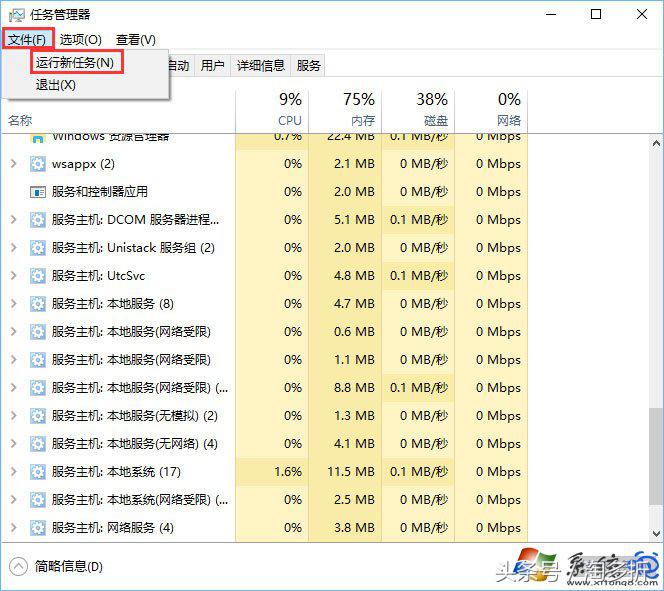
Task: Select the wsappx (2) process name
Action: coord(83,163)
